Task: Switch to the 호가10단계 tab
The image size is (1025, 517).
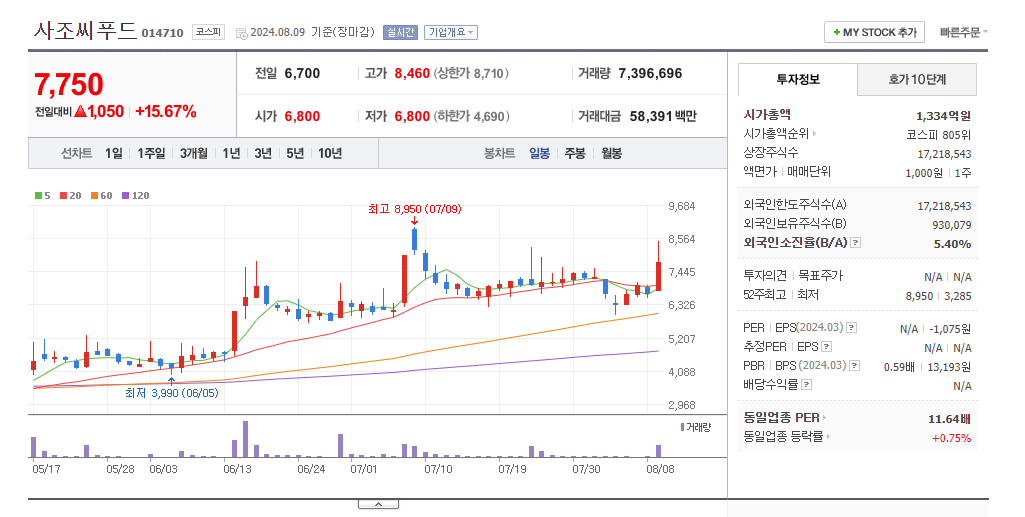Action: point(916,79)
